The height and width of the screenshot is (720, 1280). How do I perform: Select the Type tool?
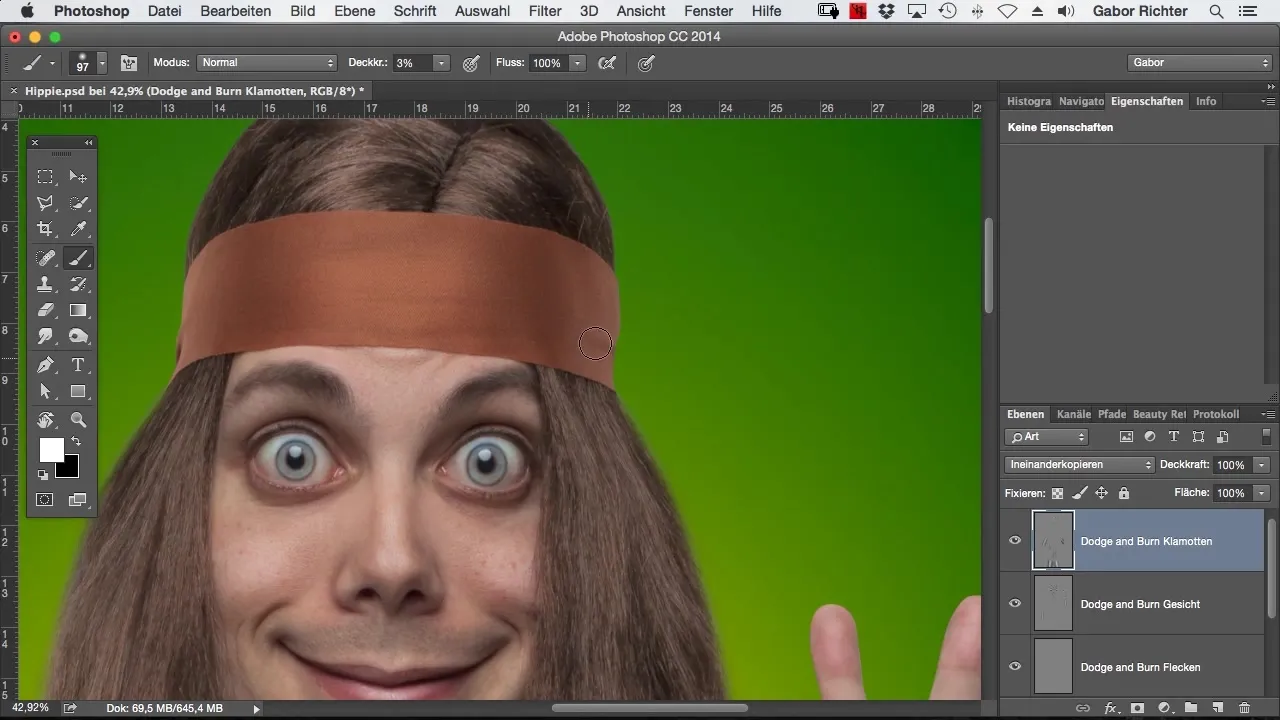pyautogui.click(x=78, y=365)
